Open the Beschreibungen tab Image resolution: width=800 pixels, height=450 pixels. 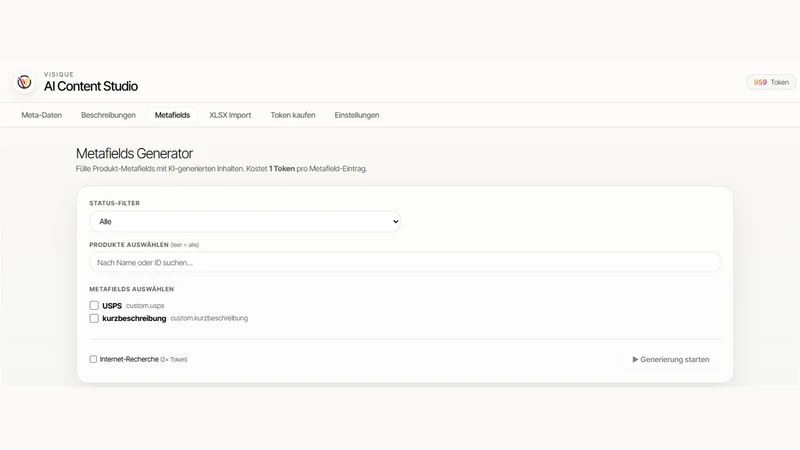tap(108, 115)
